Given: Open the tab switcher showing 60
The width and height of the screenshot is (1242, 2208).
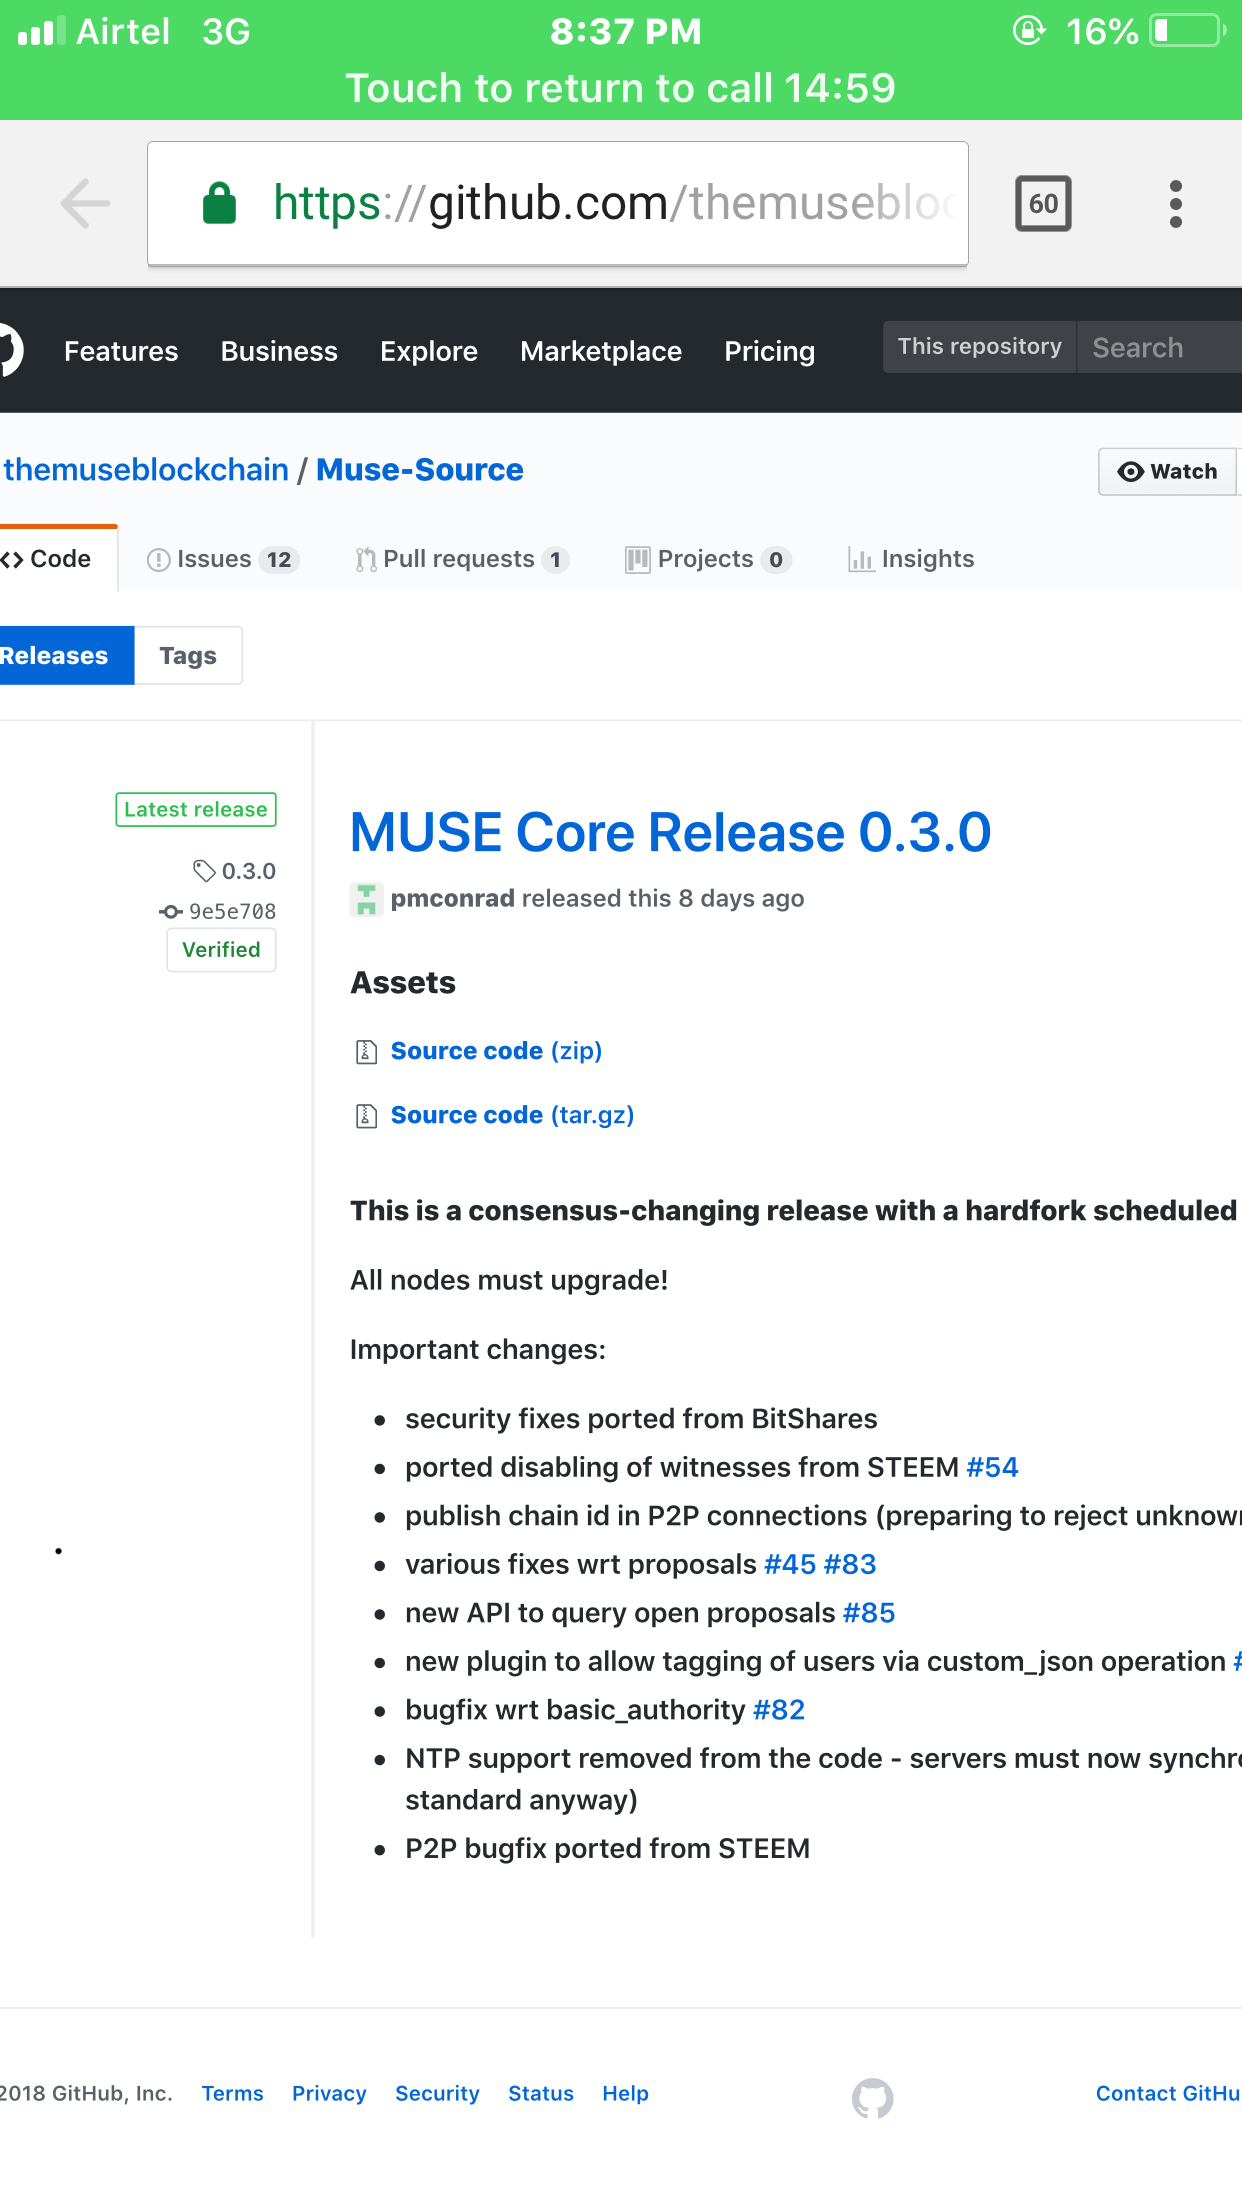Looking at the screenshot, I should point(1043,204).
